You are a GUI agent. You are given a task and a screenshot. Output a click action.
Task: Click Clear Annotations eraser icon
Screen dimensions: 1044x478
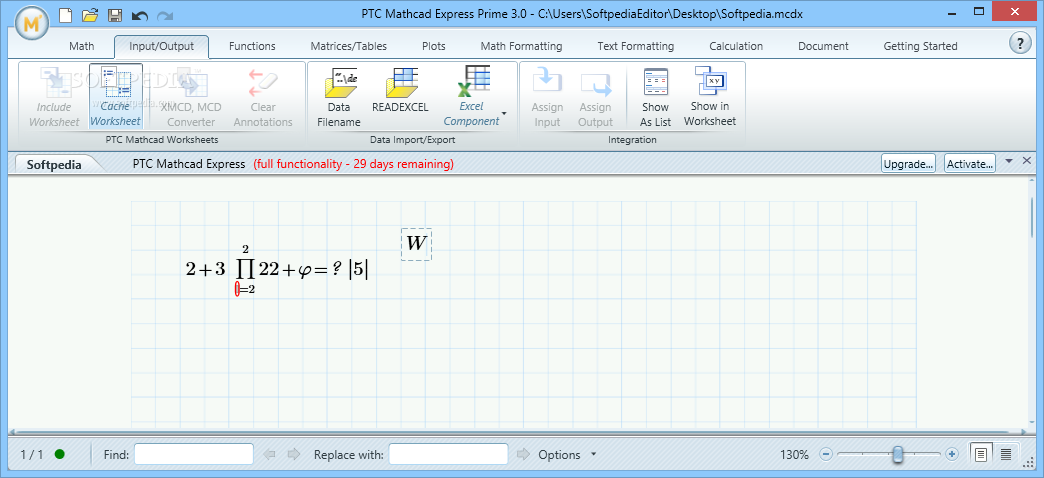point(263,97)
